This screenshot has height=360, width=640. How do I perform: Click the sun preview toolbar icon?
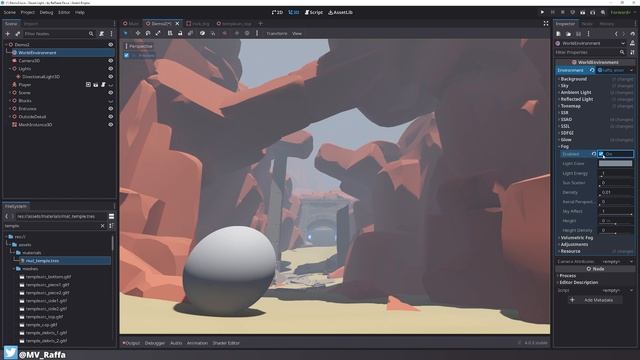point(237,33)
